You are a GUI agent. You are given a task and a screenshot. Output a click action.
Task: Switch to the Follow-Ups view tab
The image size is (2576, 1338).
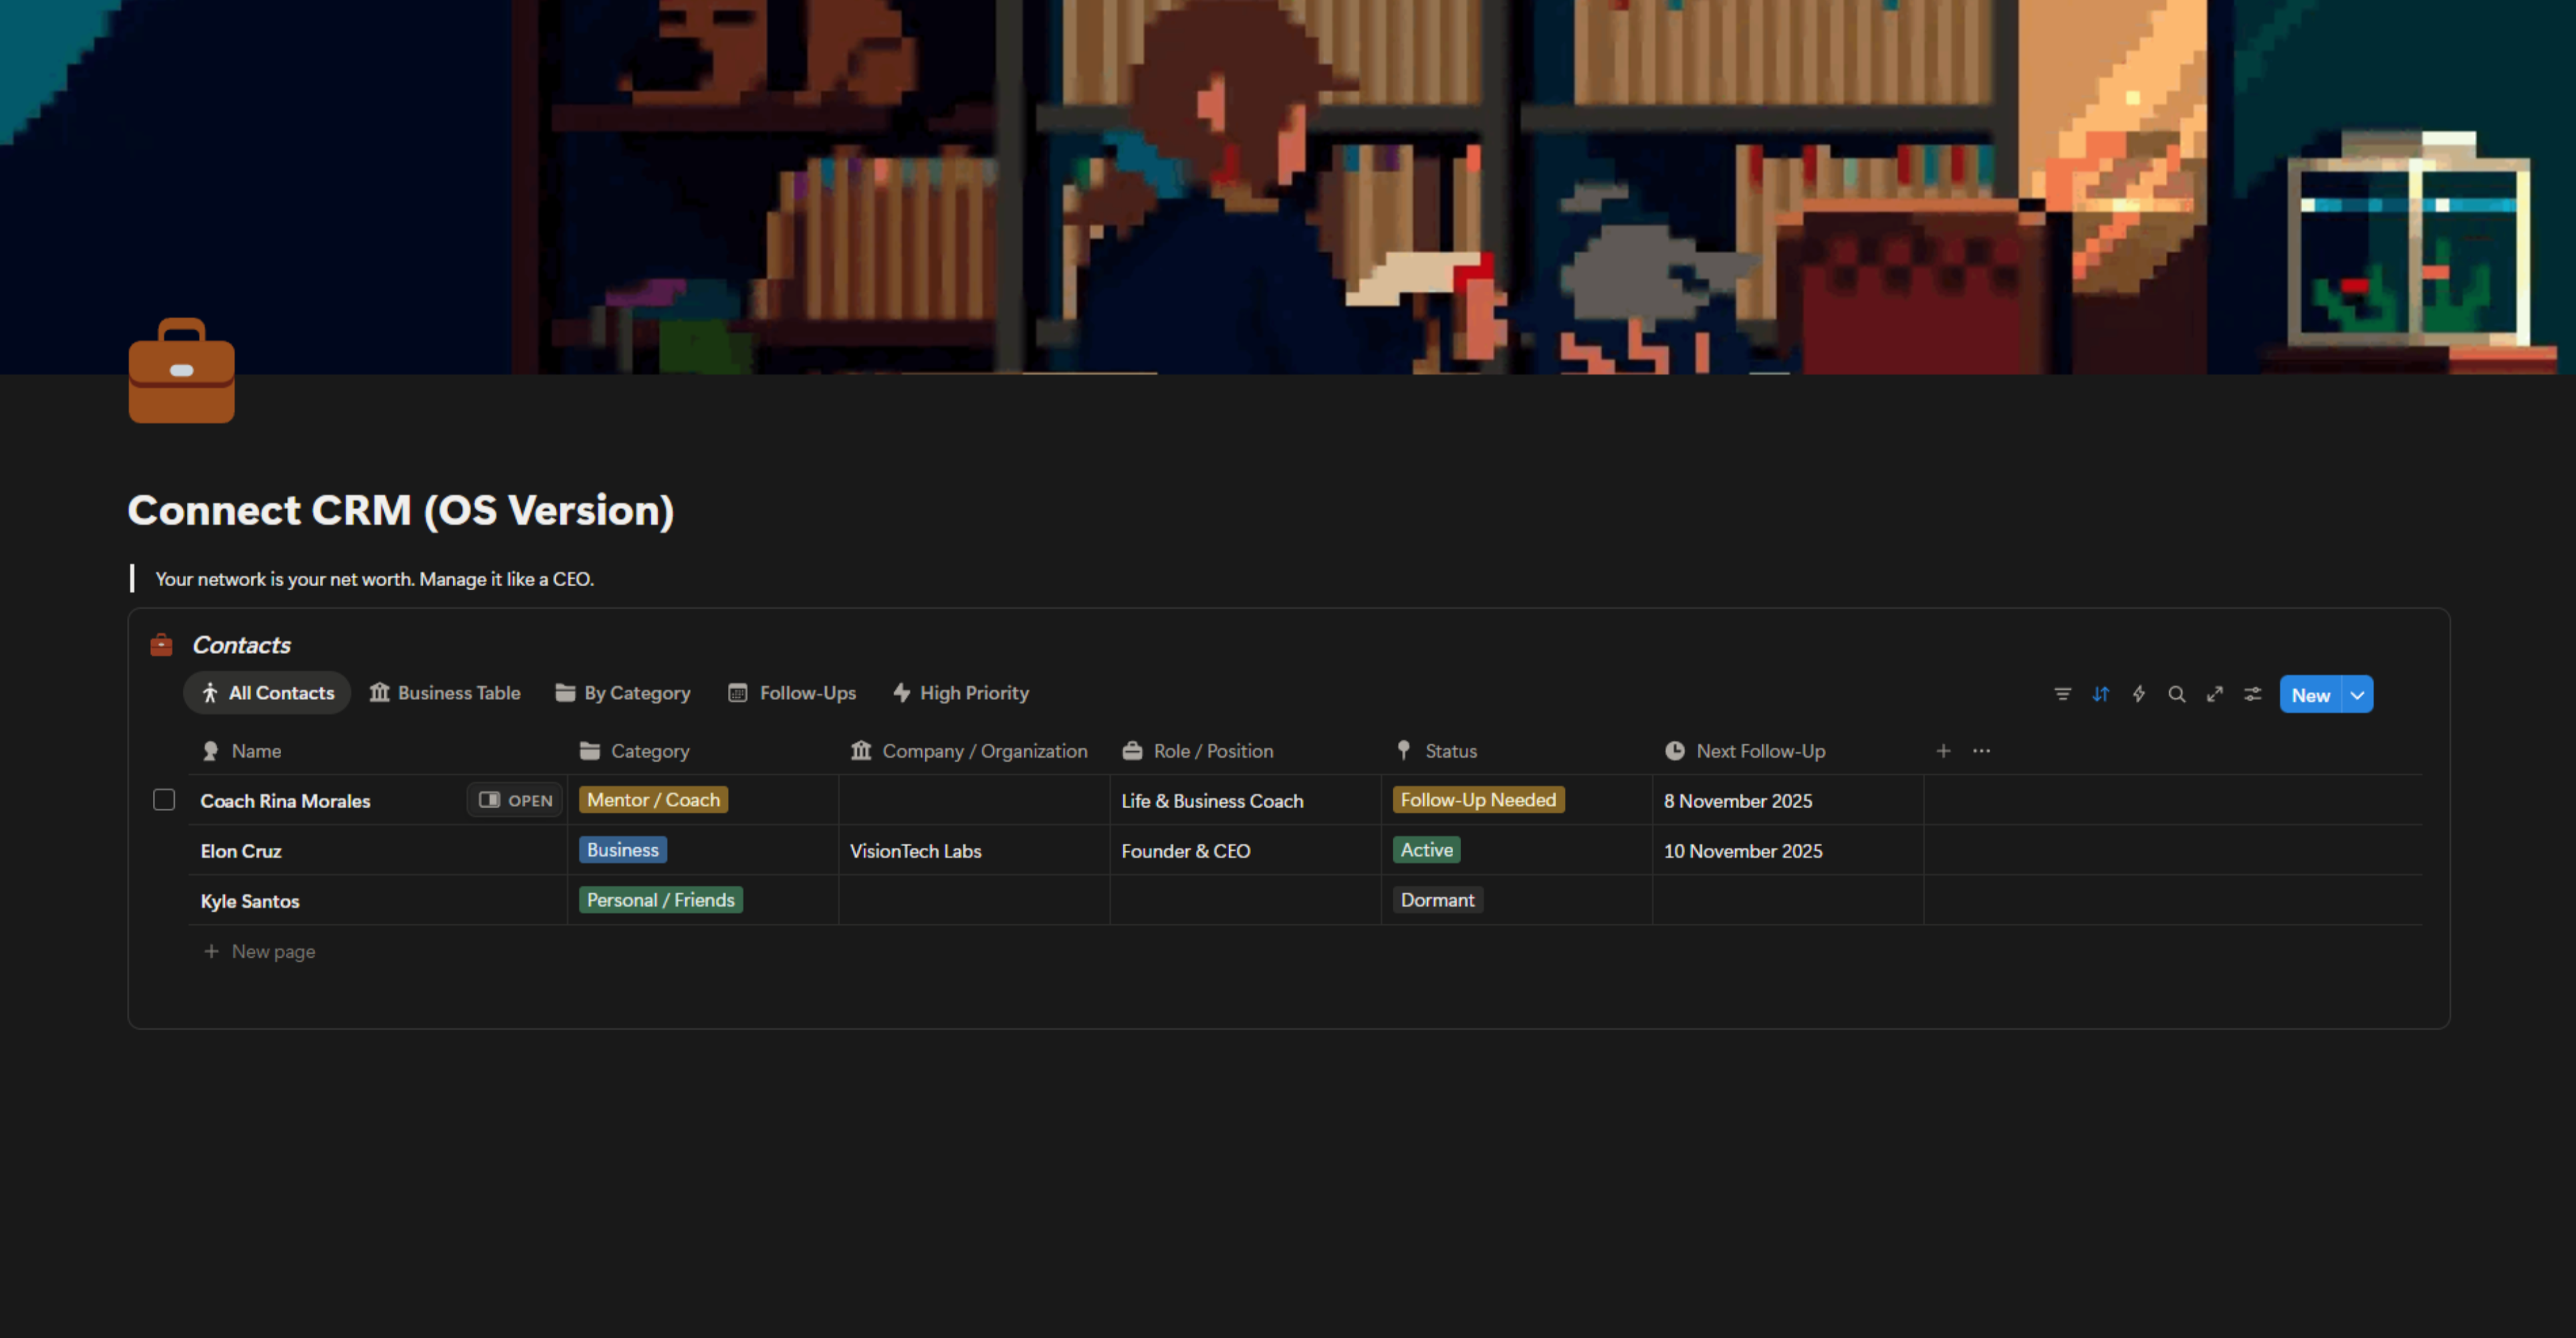click(x=792, y=693)
